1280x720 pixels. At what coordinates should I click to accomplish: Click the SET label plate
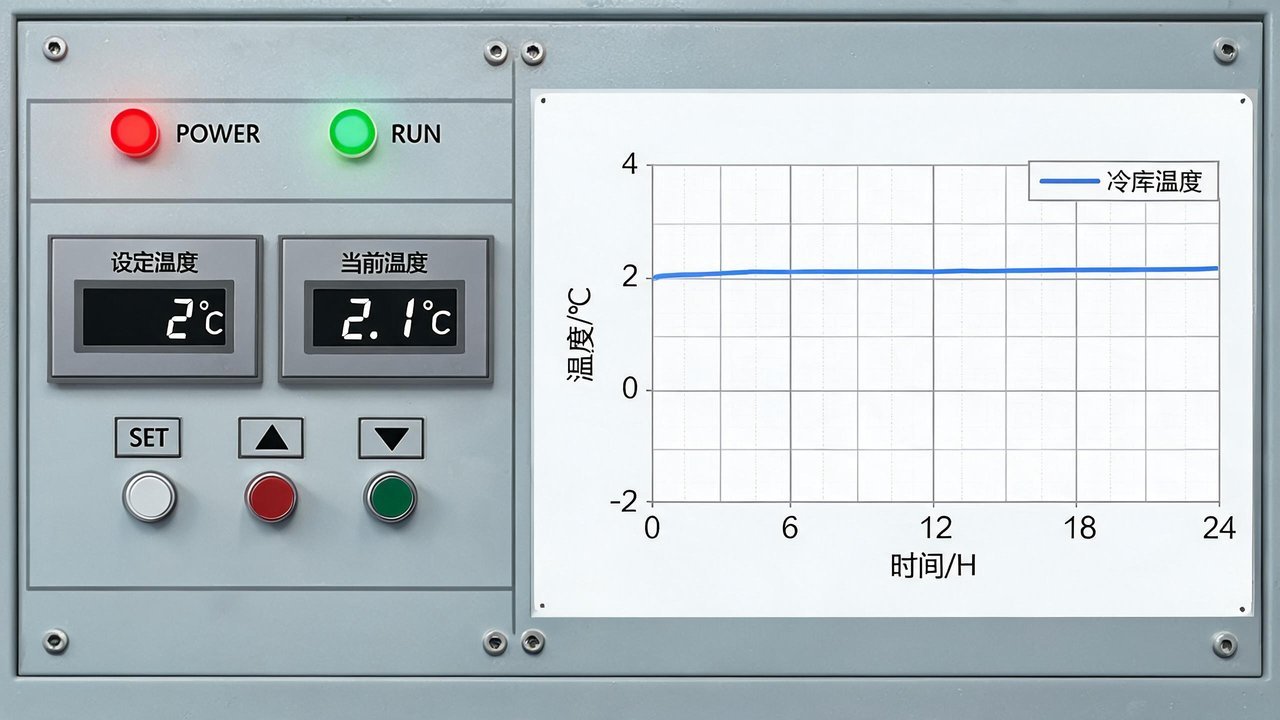[x=148, y=438]
